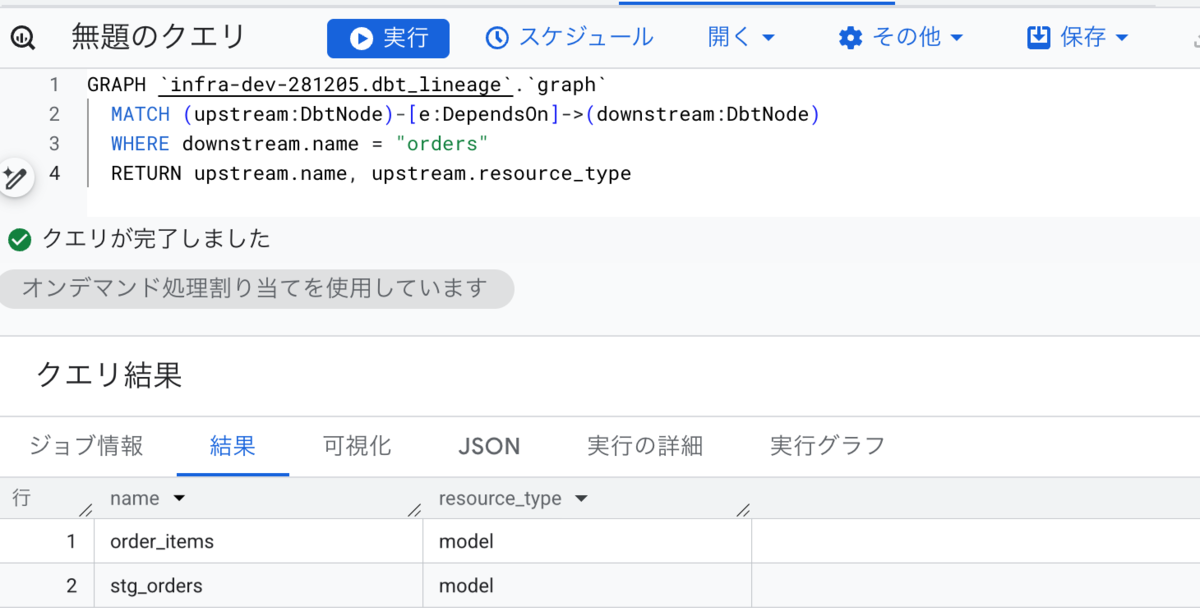The image size is (1200, 616).
Task: Click the resize handle of the 行 column
Action: [86, 509]
